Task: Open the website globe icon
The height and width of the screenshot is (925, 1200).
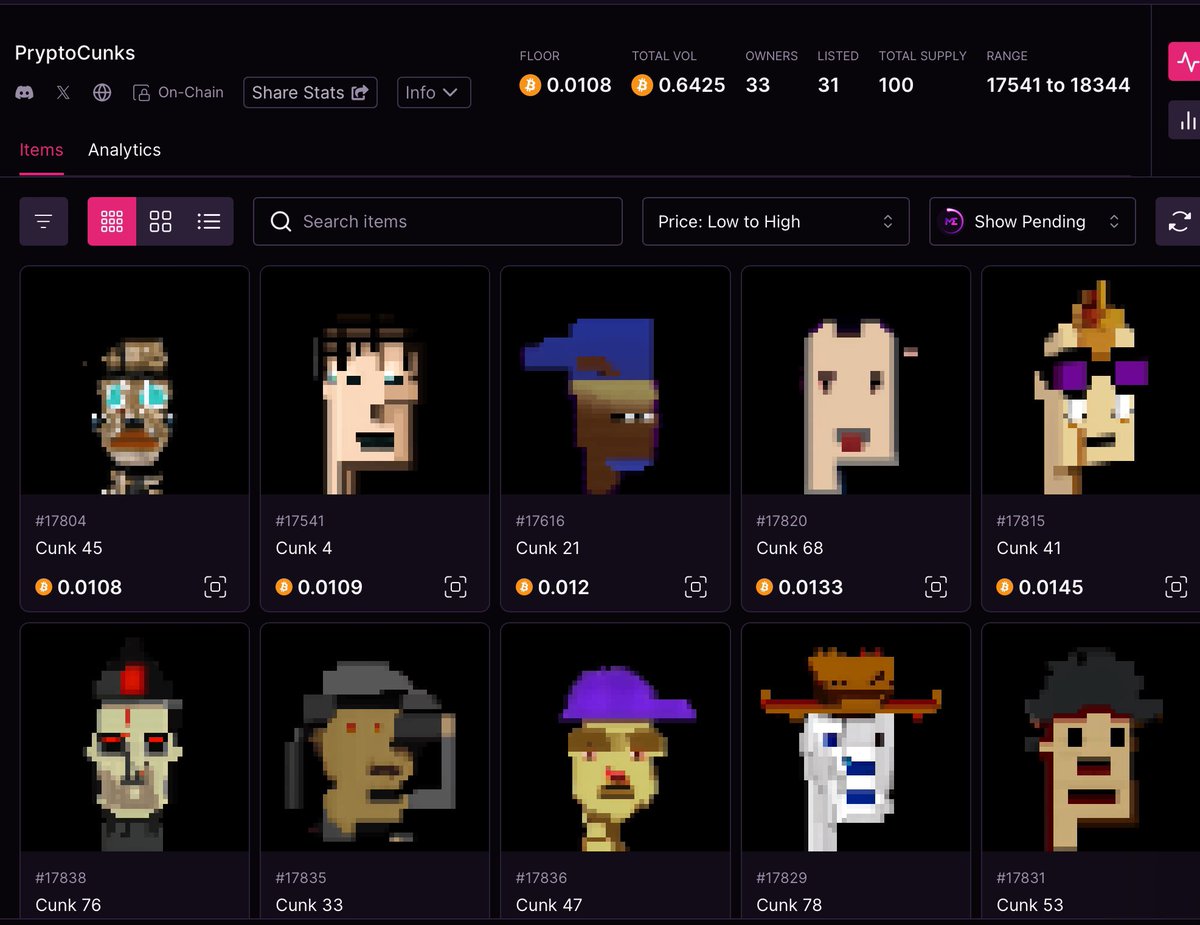Action: (102, 93)
